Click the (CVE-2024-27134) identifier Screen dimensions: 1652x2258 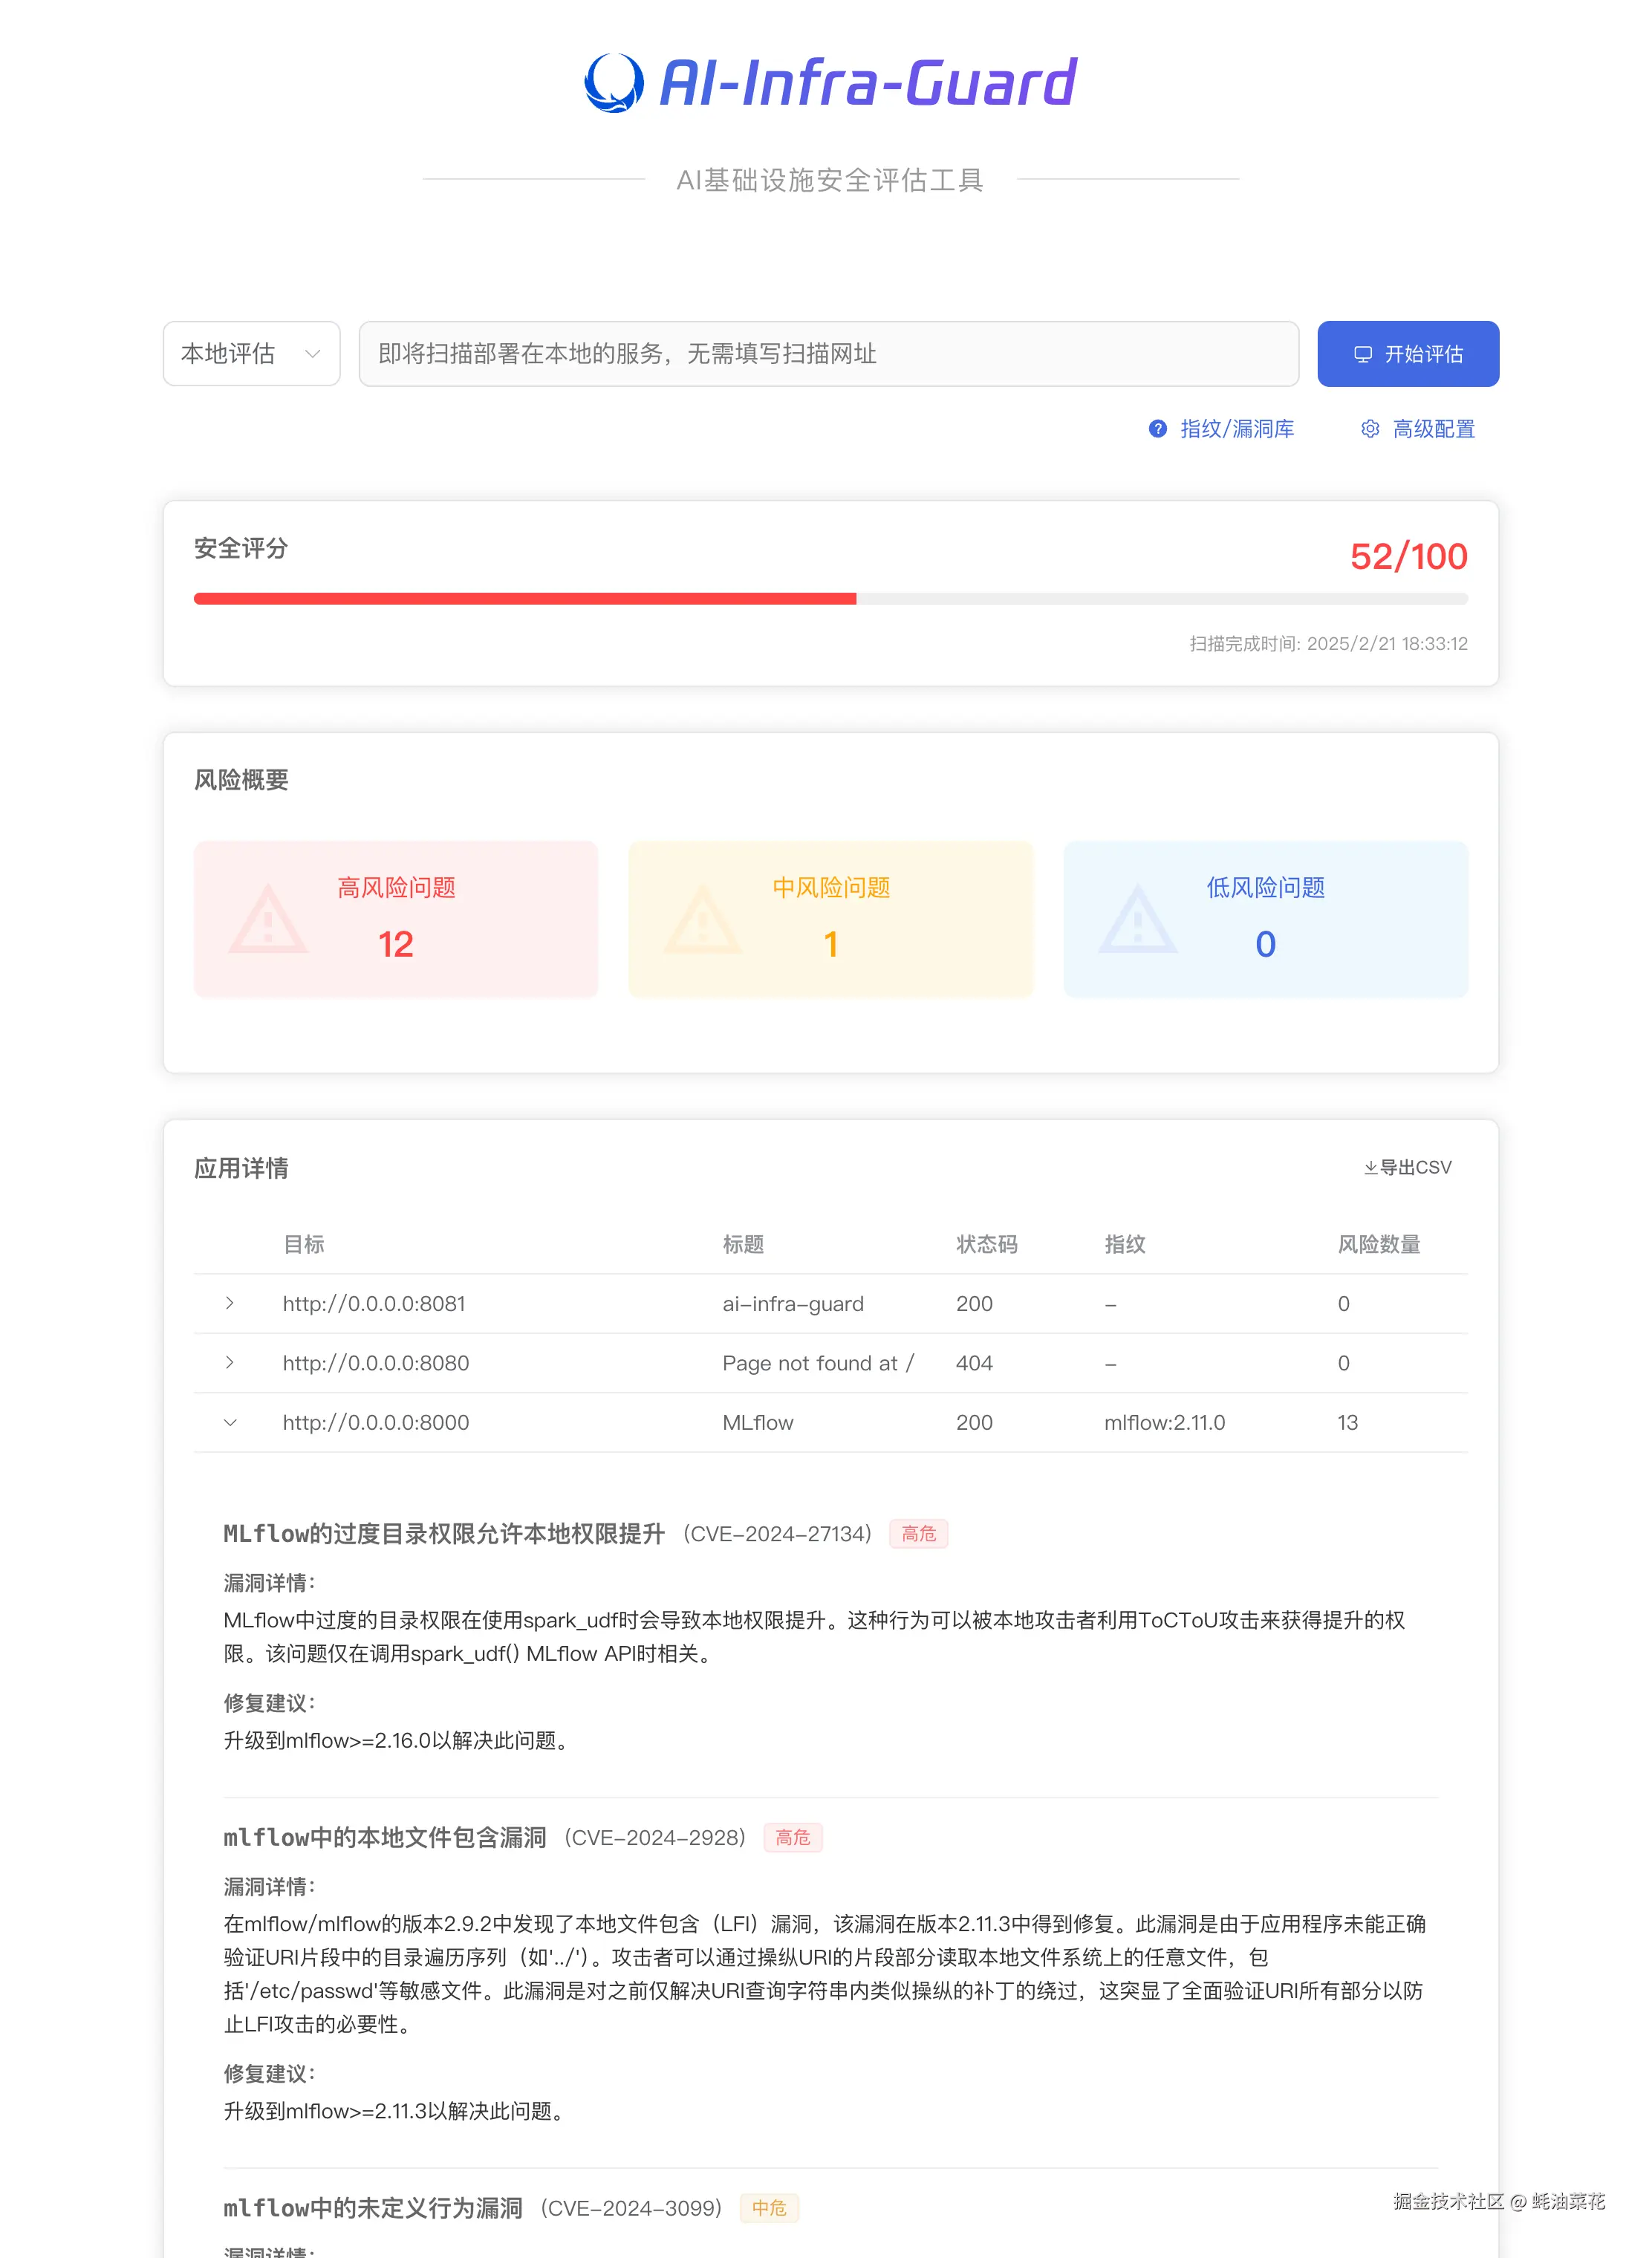pos(777,1534)
